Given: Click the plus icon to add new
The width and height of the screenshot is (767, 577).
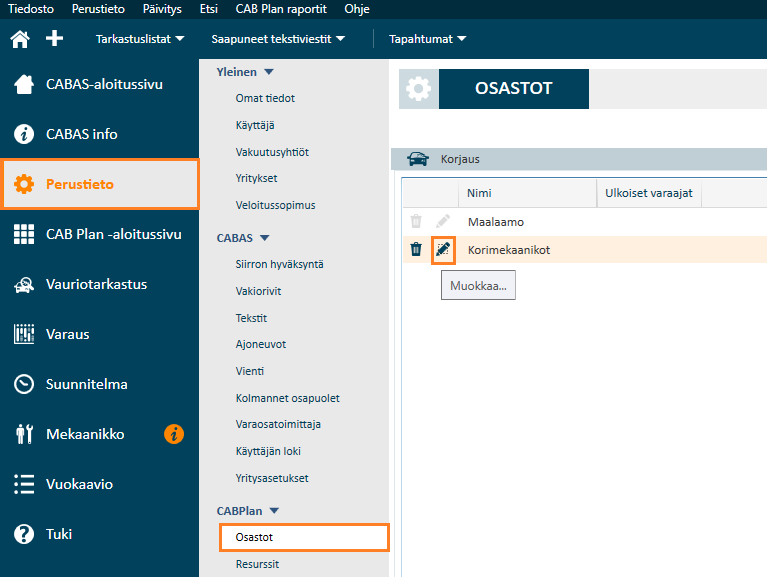Looking at the screenshot, I should pos(54,38).
